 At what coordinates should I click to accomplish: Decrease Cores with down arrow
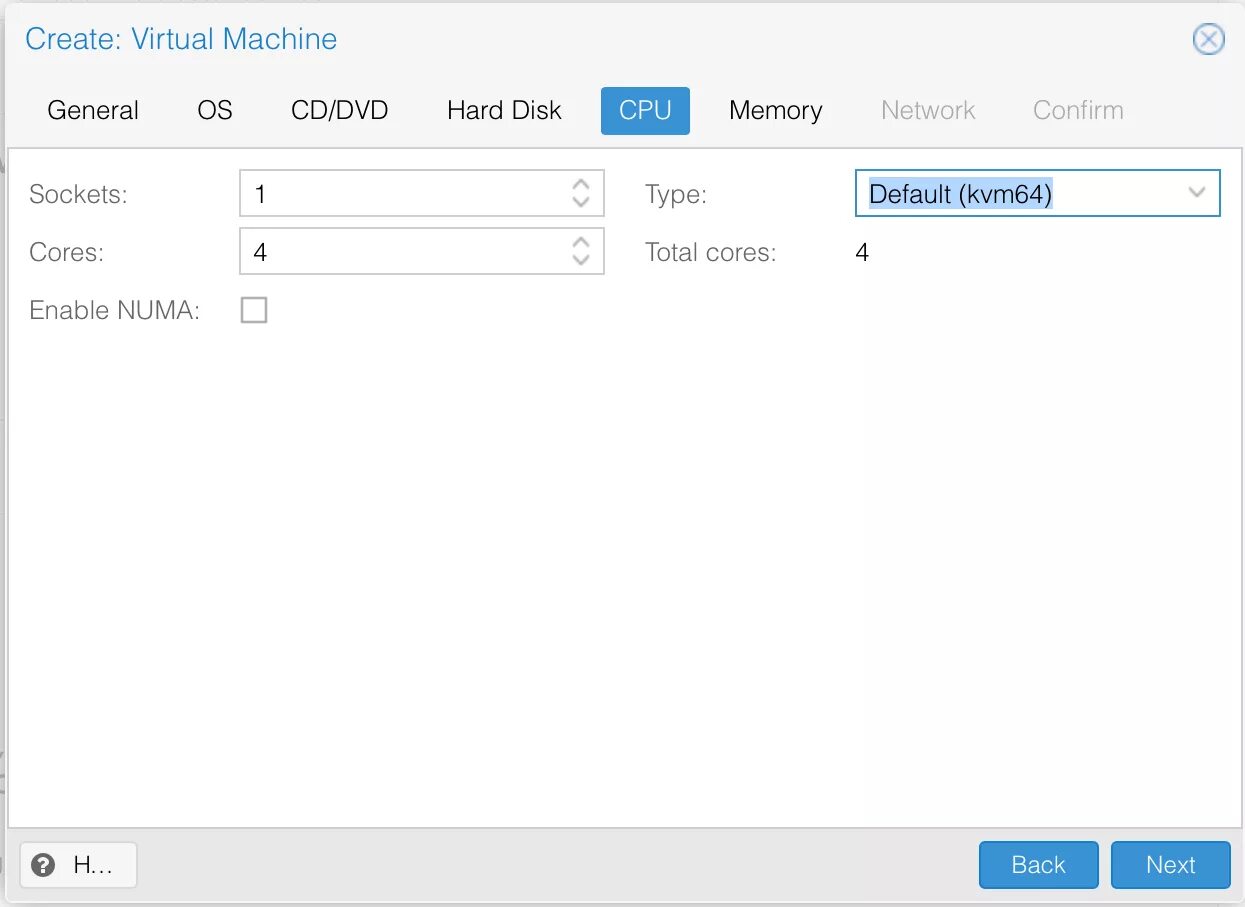coord(581,259)
